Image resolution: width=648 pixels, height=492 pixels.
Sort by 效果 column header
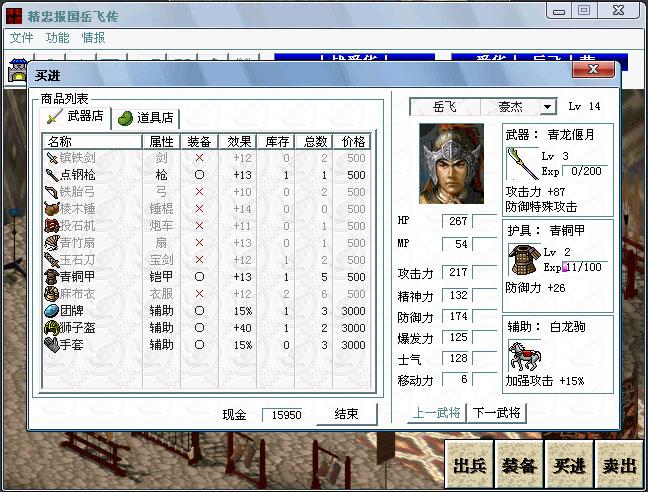(238, 142)
